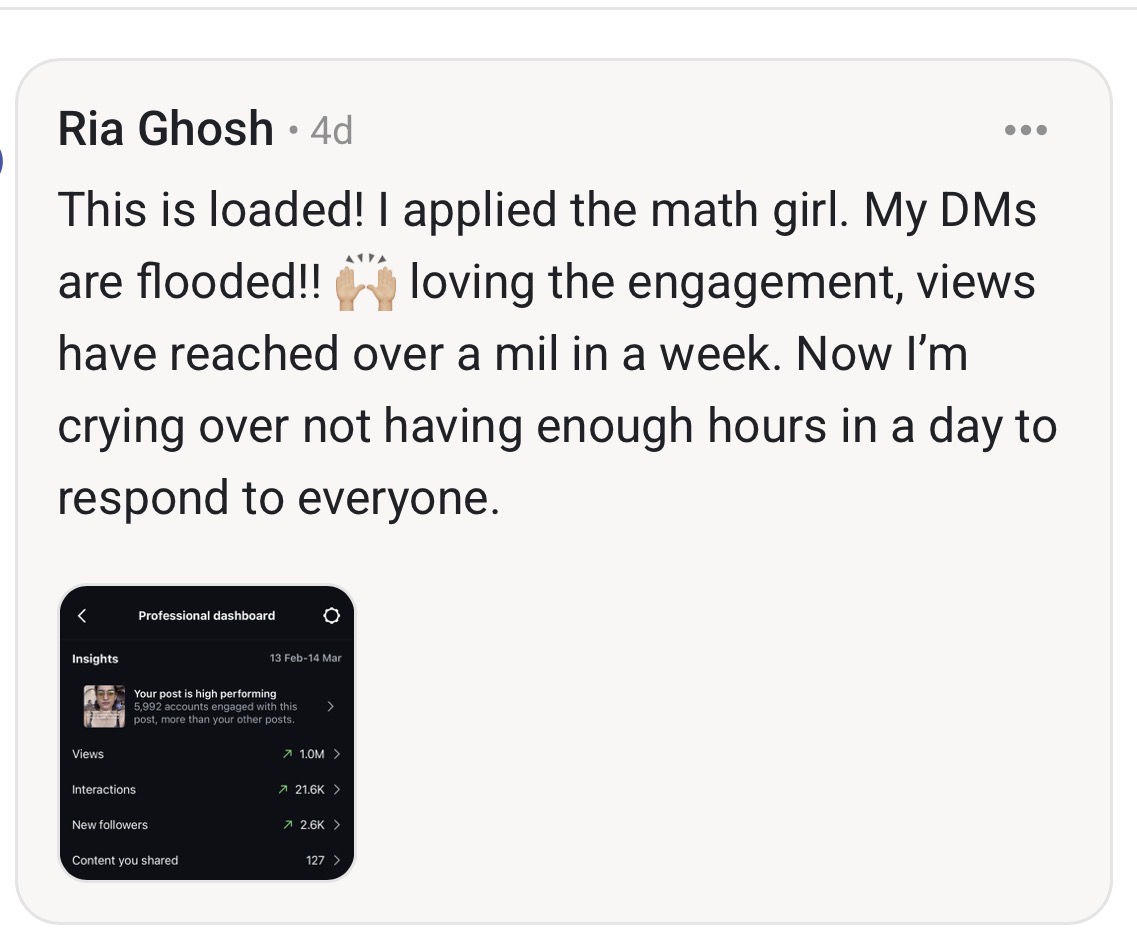Click the Insights heading
This screenshot has height=930, width=1137.
pyautogui.click(x=95, y=659)
